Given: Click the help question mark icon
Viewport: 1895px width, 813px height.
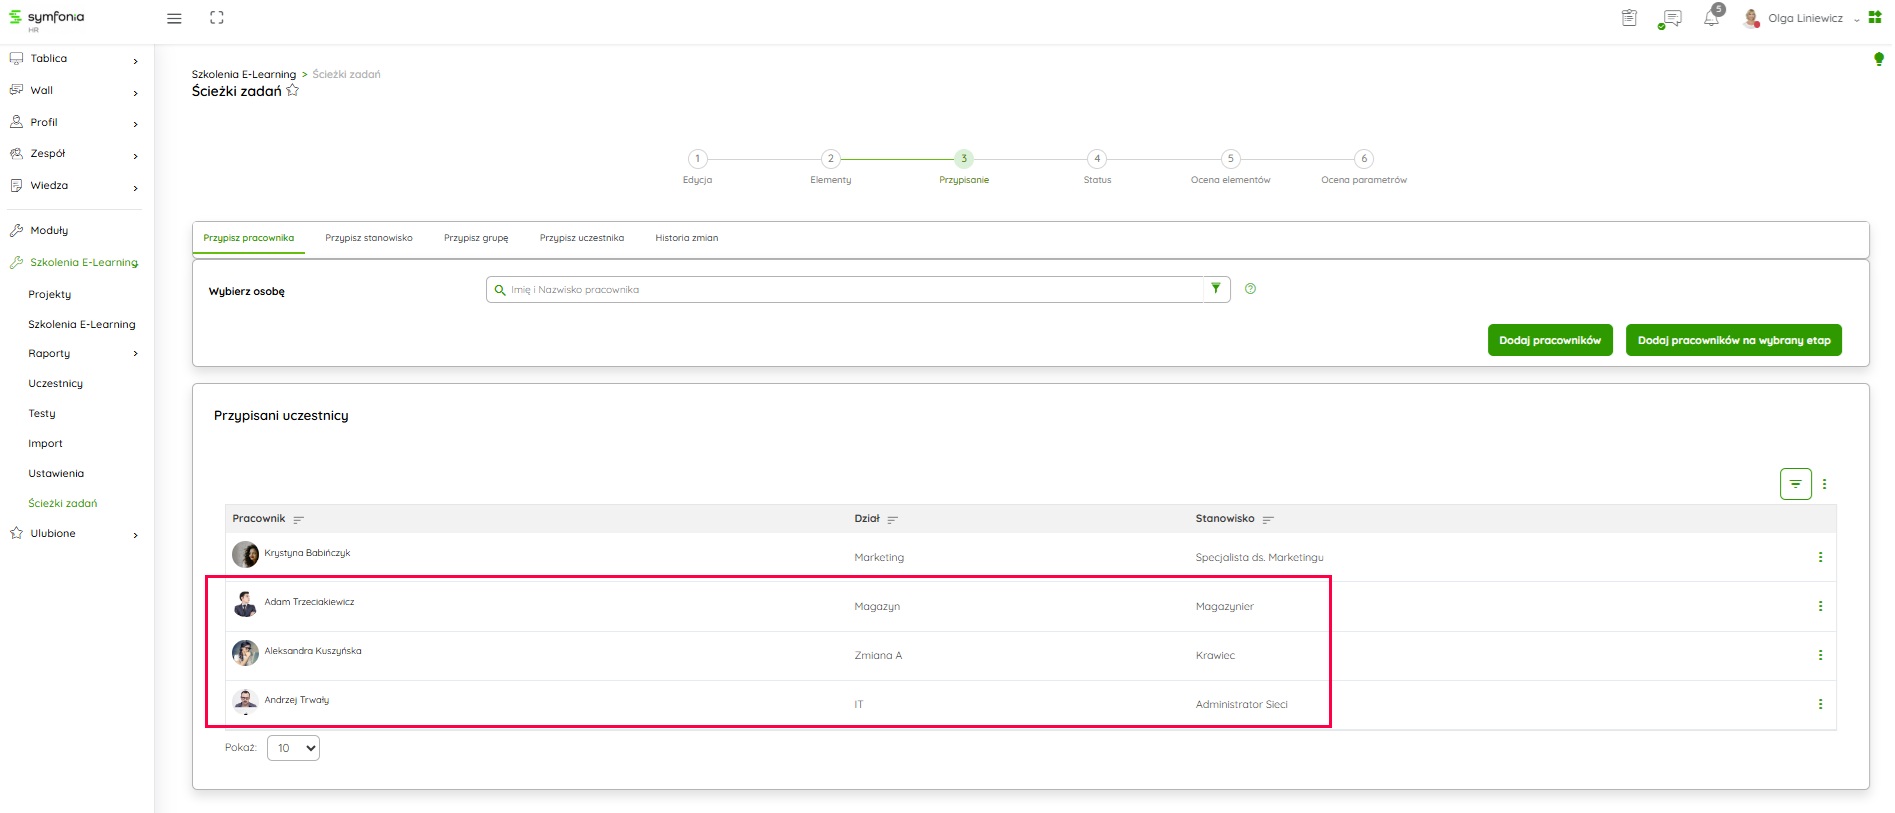Looking at the screenshot, I should click(1250, 289).
